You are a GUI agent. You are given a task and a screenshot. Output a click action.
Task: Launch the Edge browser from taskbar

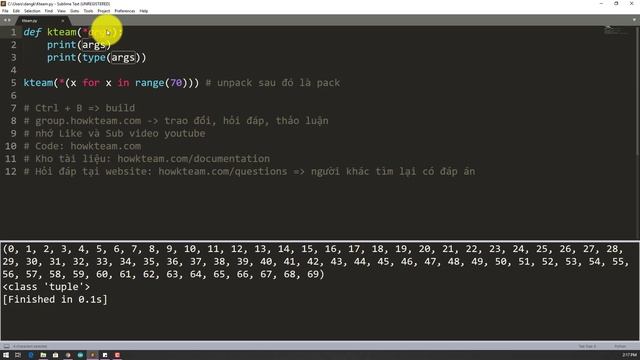pos(31,355)
